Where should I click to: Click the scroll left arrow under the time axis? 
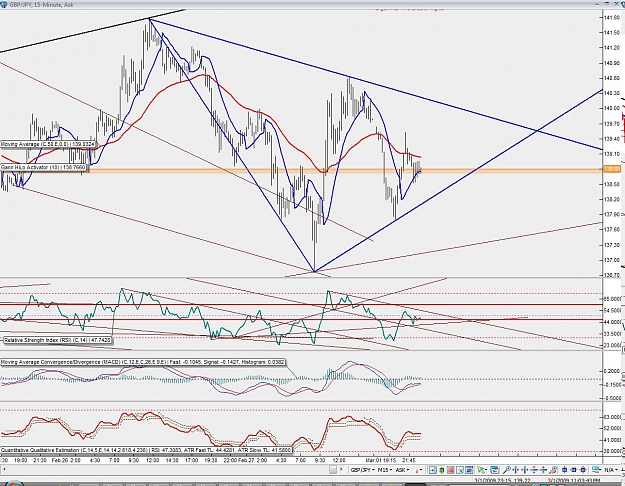4,470
